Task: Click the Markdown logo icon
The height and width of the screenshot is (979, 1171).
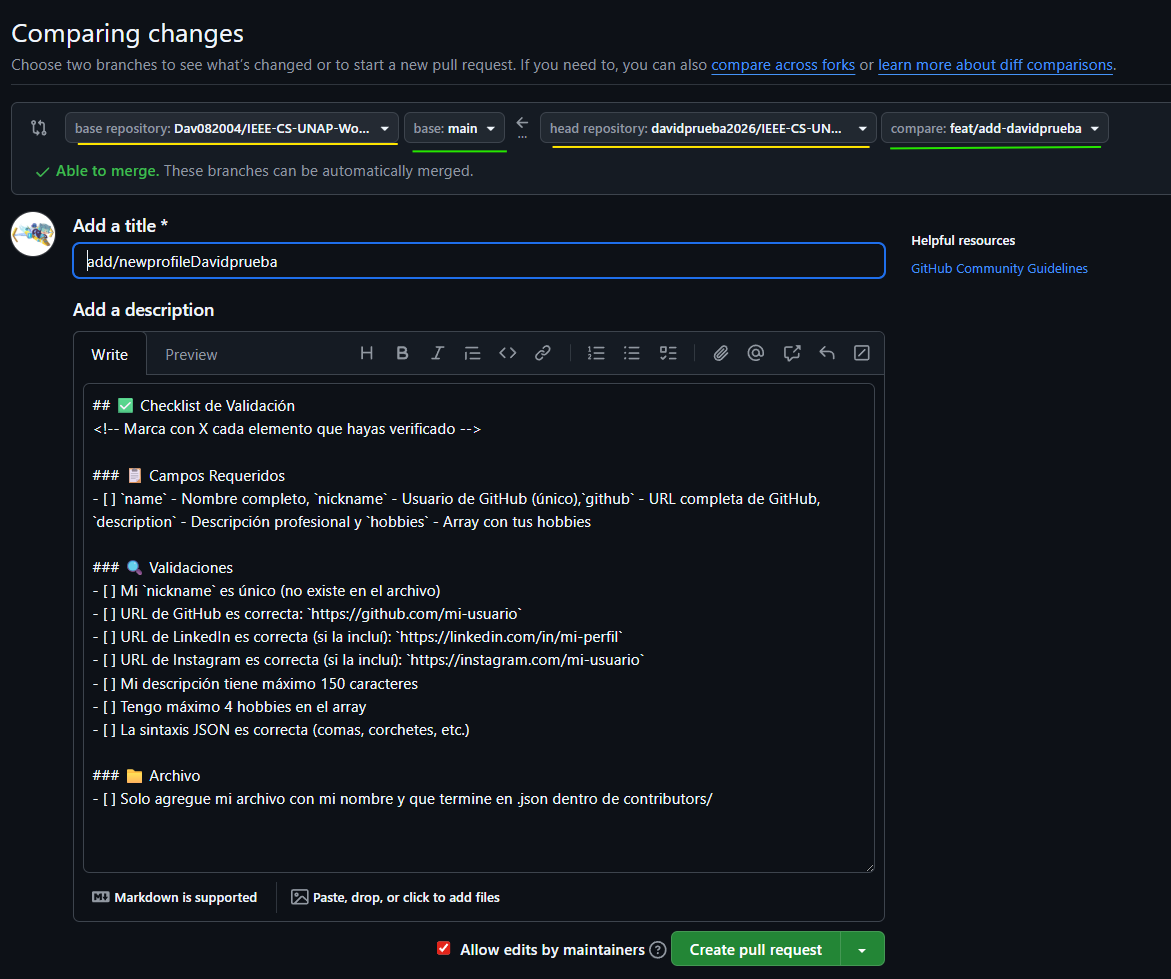Action: 101,897
